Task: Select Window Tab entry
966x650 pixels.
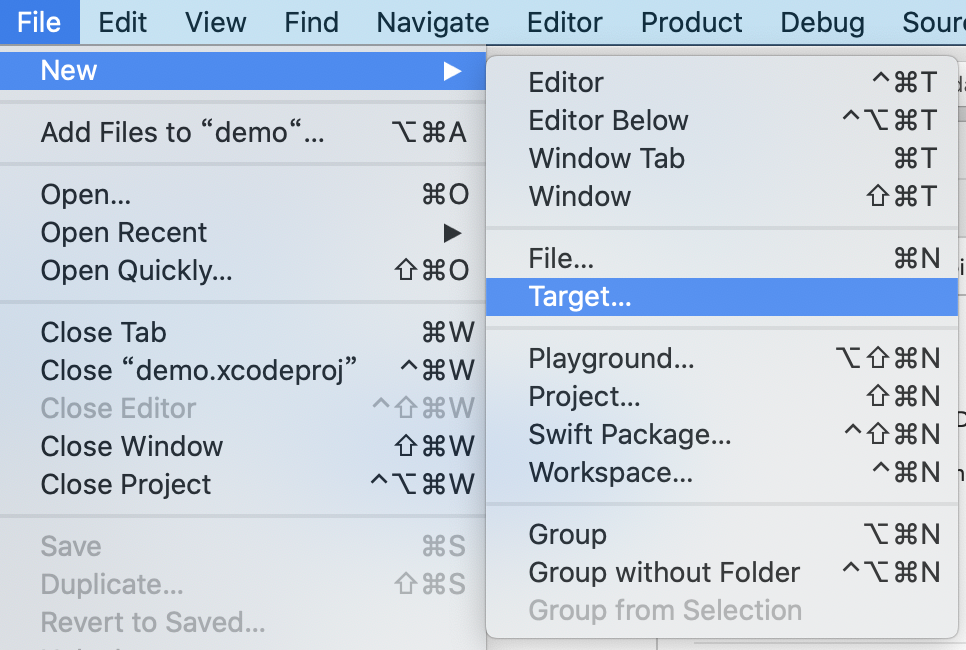Action: click(x=721, y=159)
